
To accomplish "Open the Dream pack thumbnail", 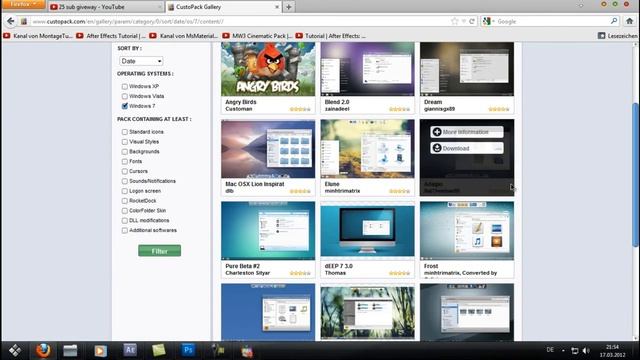I will coord(467,69).
